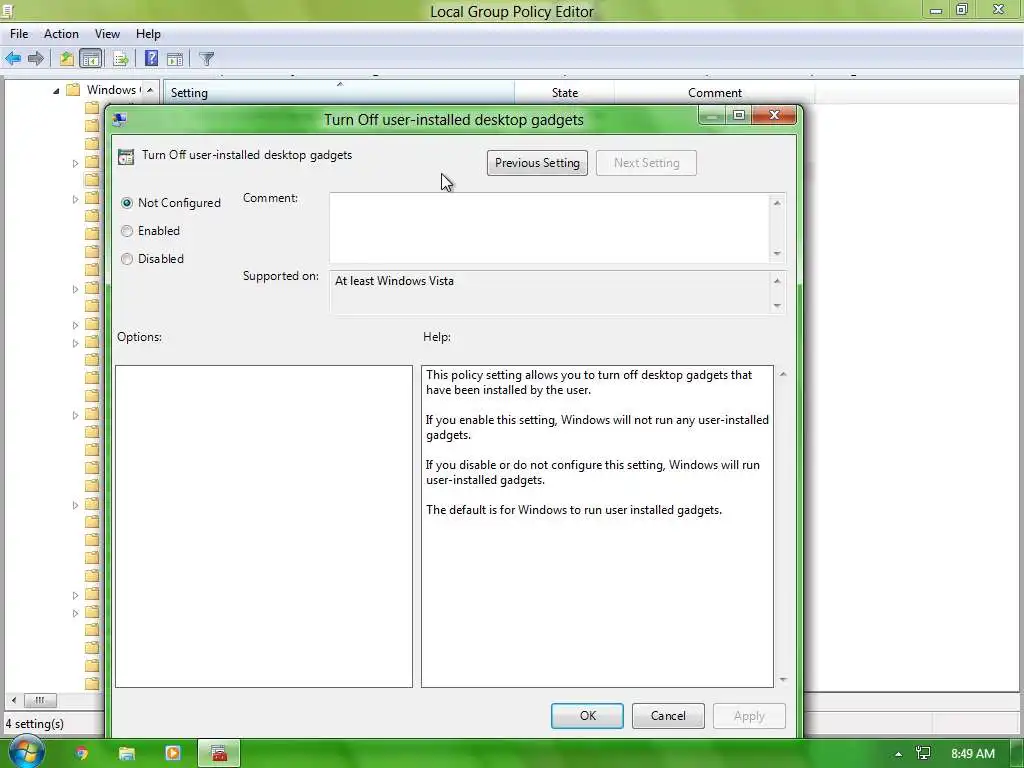The width and height of the screenshot is (1024, 768).
Task: Click the tree pane horizontal scrollbar thumb
Action: point(40,700)
